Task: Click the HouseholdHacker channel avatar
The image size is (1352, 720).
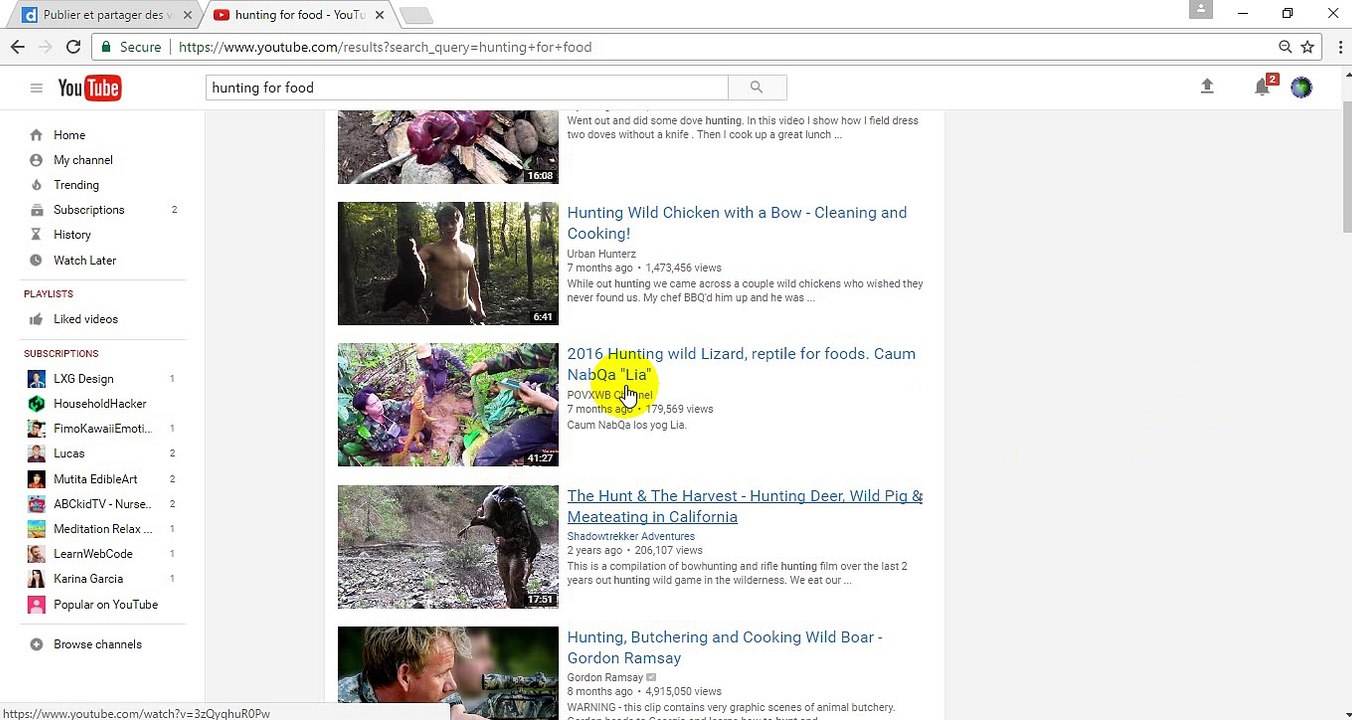Action: [x=36, y=404]
